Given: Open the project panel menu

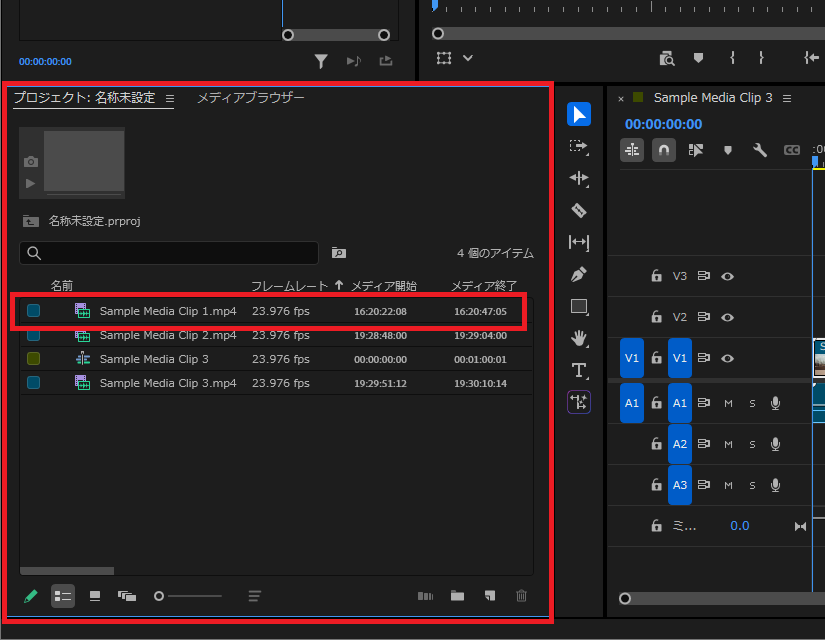Looking at the screenshot, I should click(x=170, y=98).
